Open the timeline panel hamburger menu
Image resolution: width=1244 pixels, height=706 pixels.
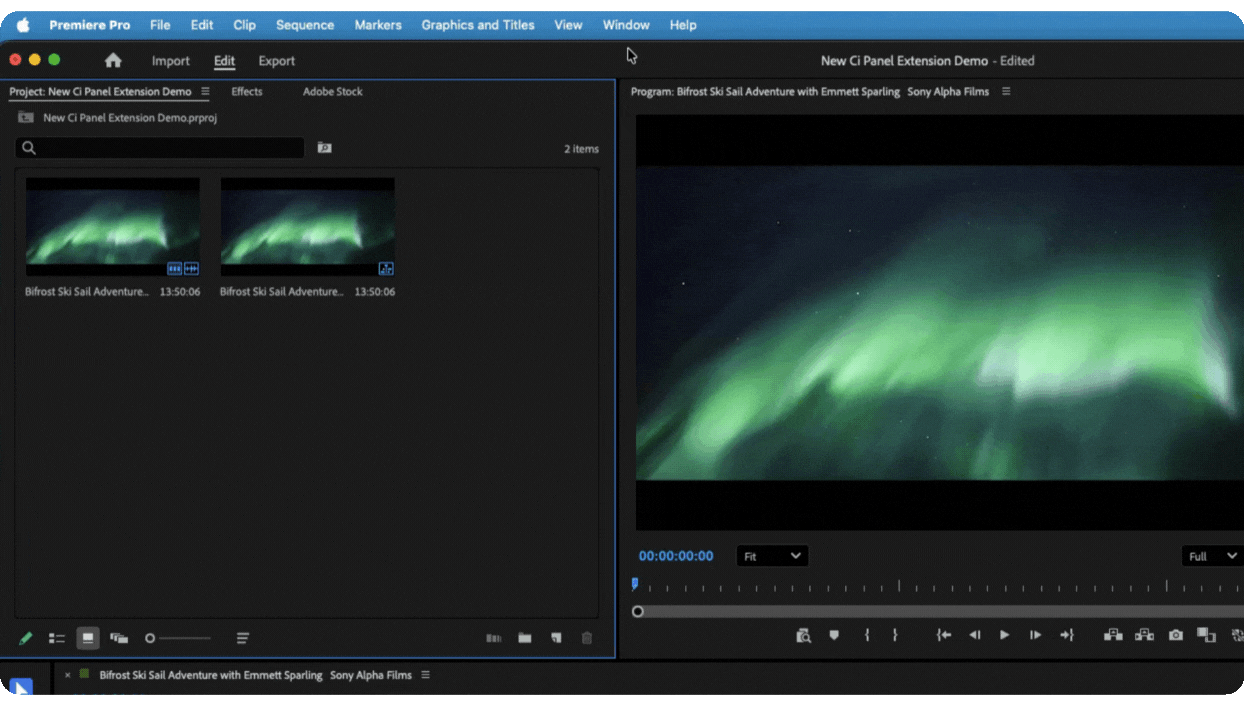pos(425,675)
